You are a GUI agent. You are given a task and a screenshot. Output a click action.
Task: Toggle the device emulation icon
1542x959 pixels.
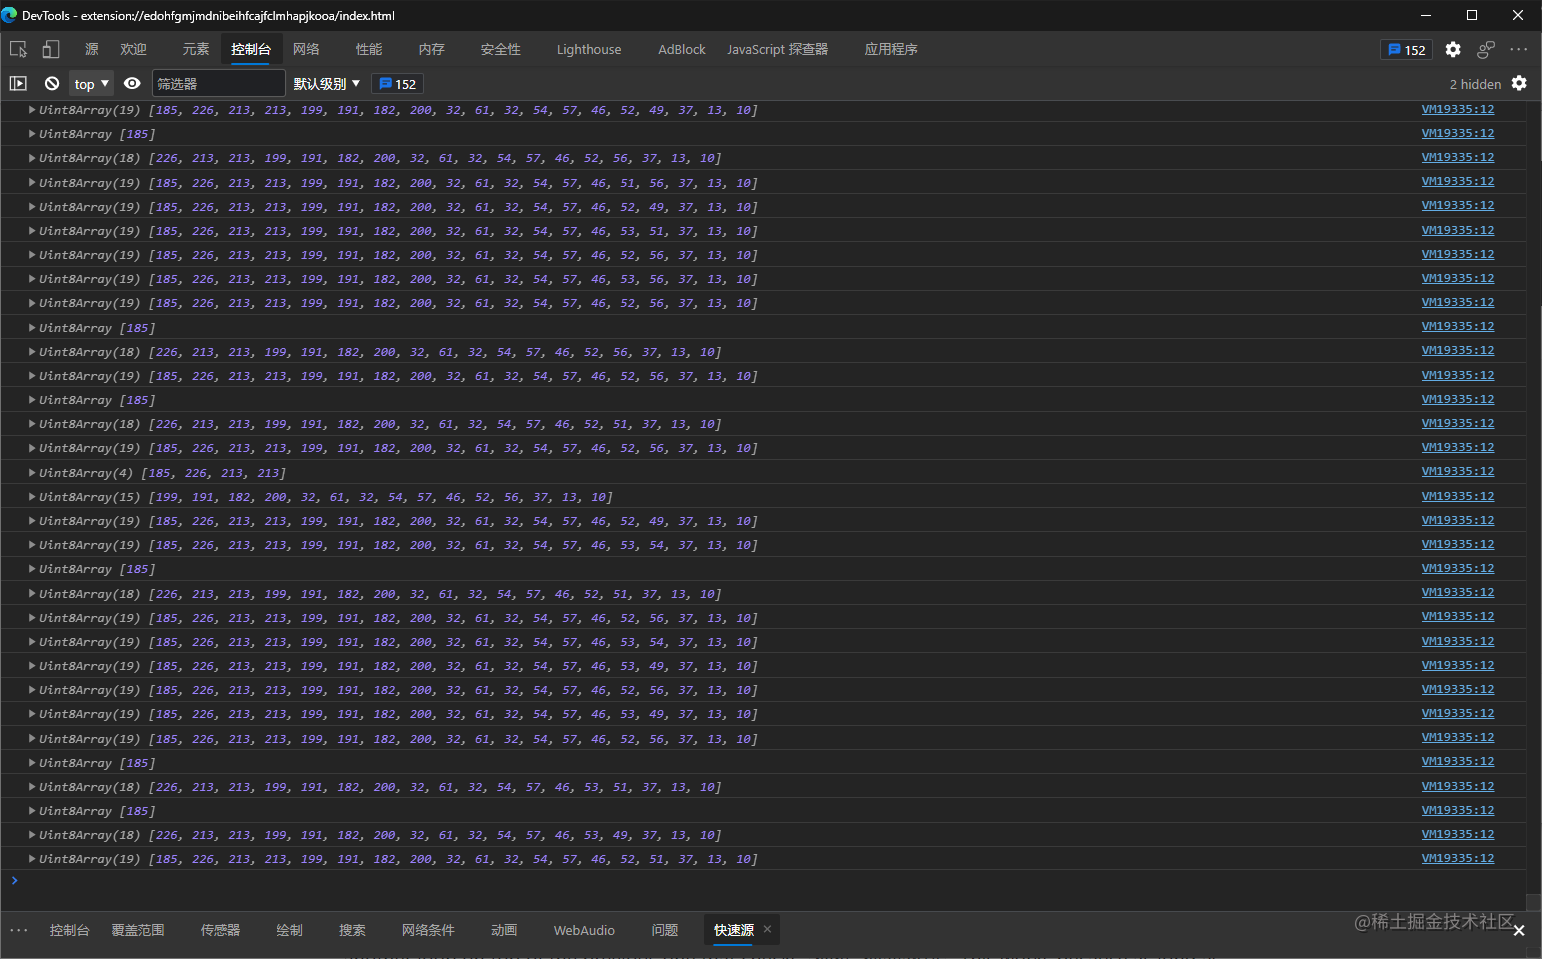tap(50, 49)
